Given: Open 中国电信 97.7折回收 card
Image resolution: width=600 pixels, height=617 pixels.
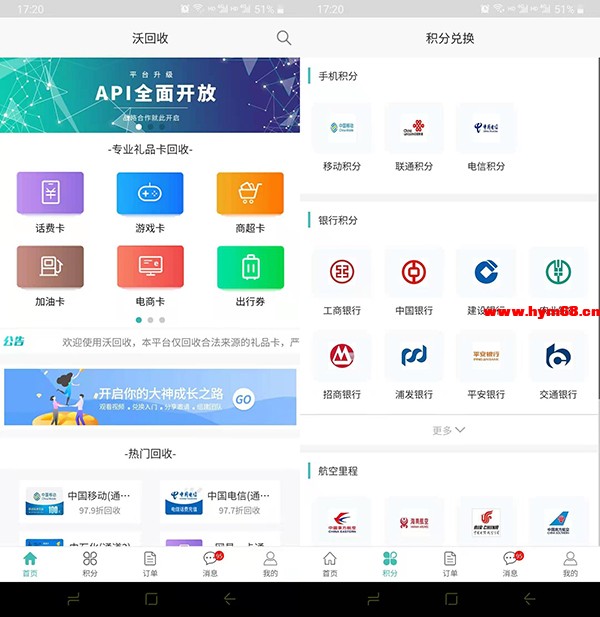Looking at the screenshot, I should pos(220,502).
